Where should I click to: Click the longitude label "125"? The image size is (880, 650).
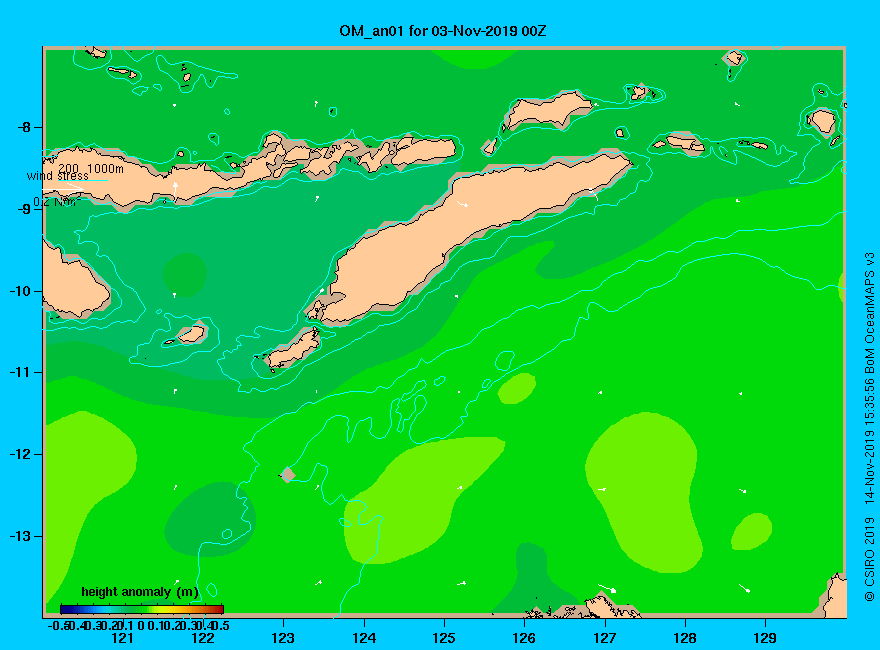click(x=444, y=638)
